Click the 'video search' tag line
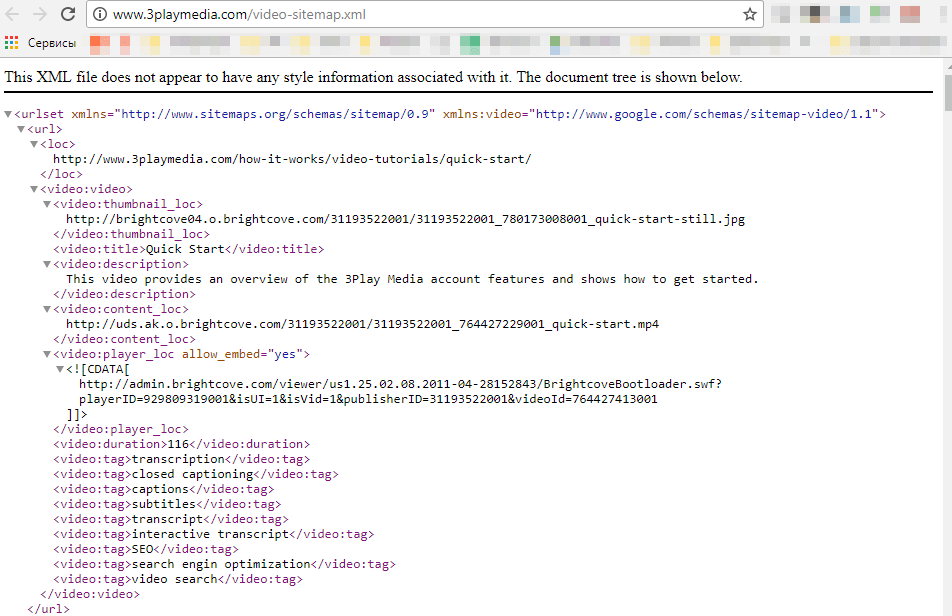 pos(178,579)
